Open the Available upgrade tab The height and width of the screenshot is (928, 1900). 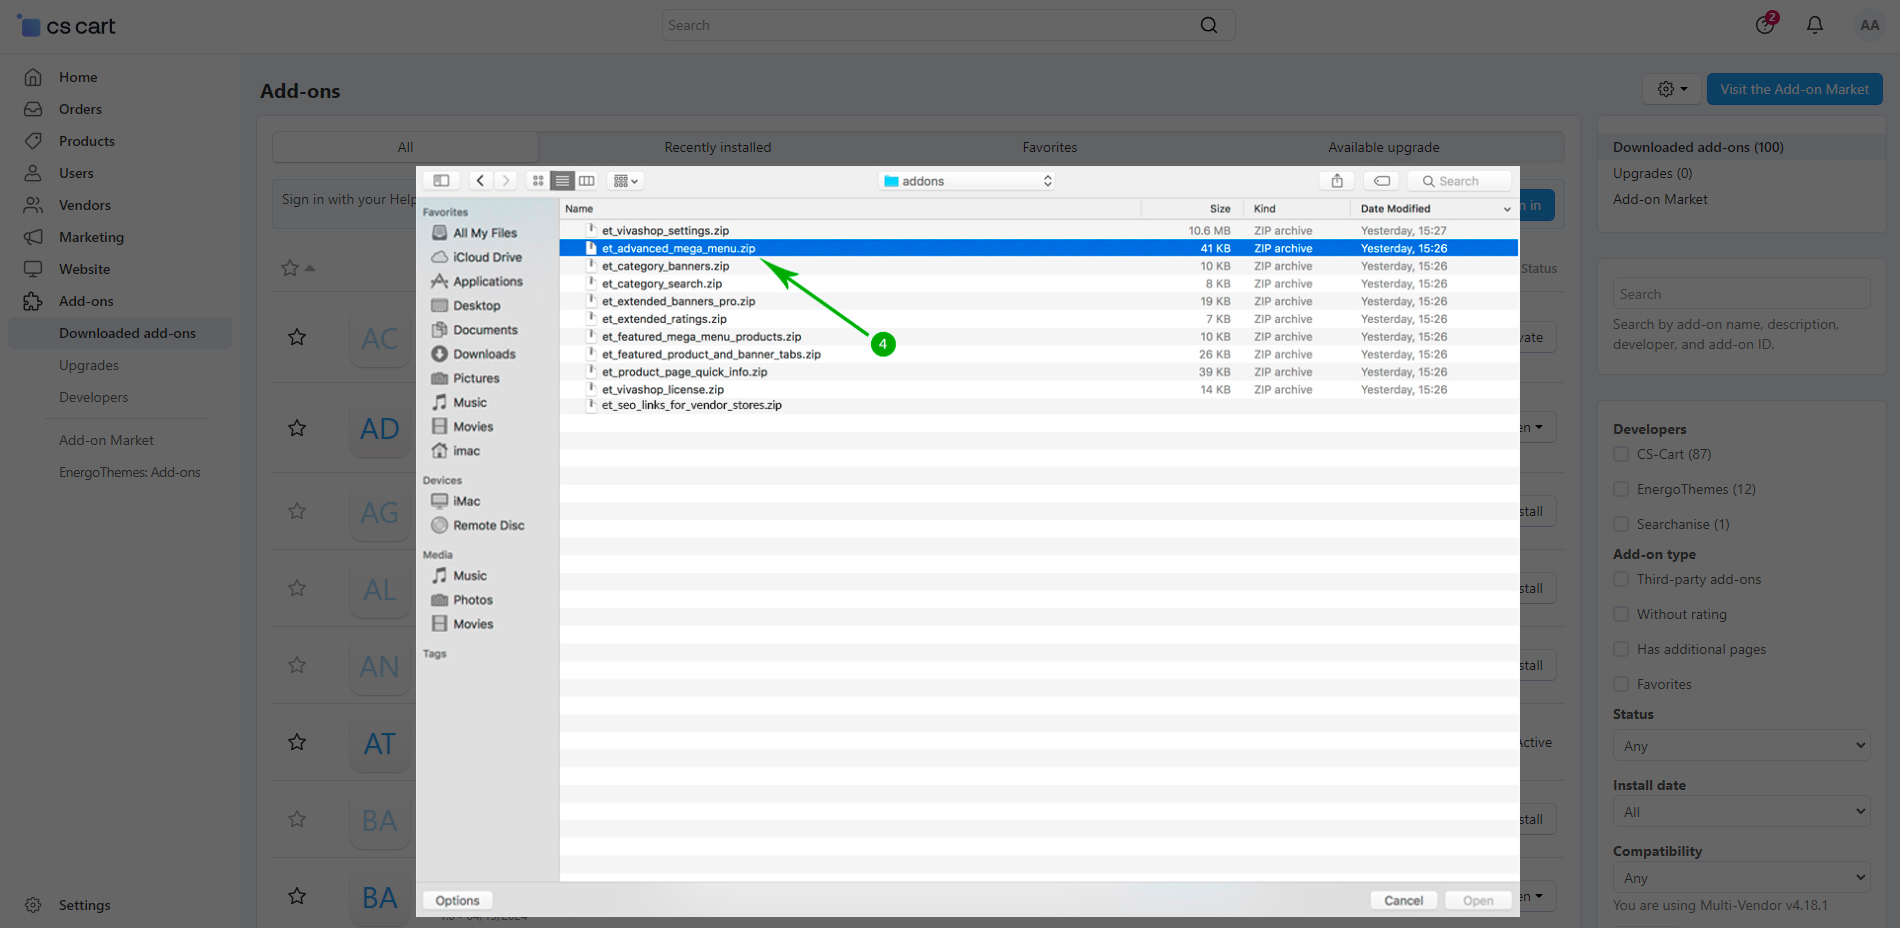1383,147
